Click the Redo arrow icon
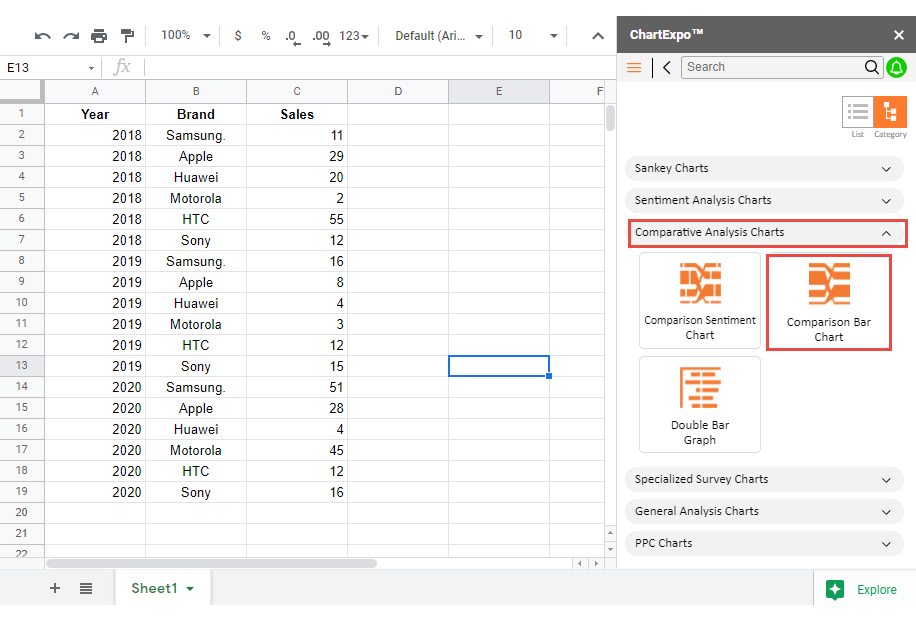 click(x=71, y=36)
